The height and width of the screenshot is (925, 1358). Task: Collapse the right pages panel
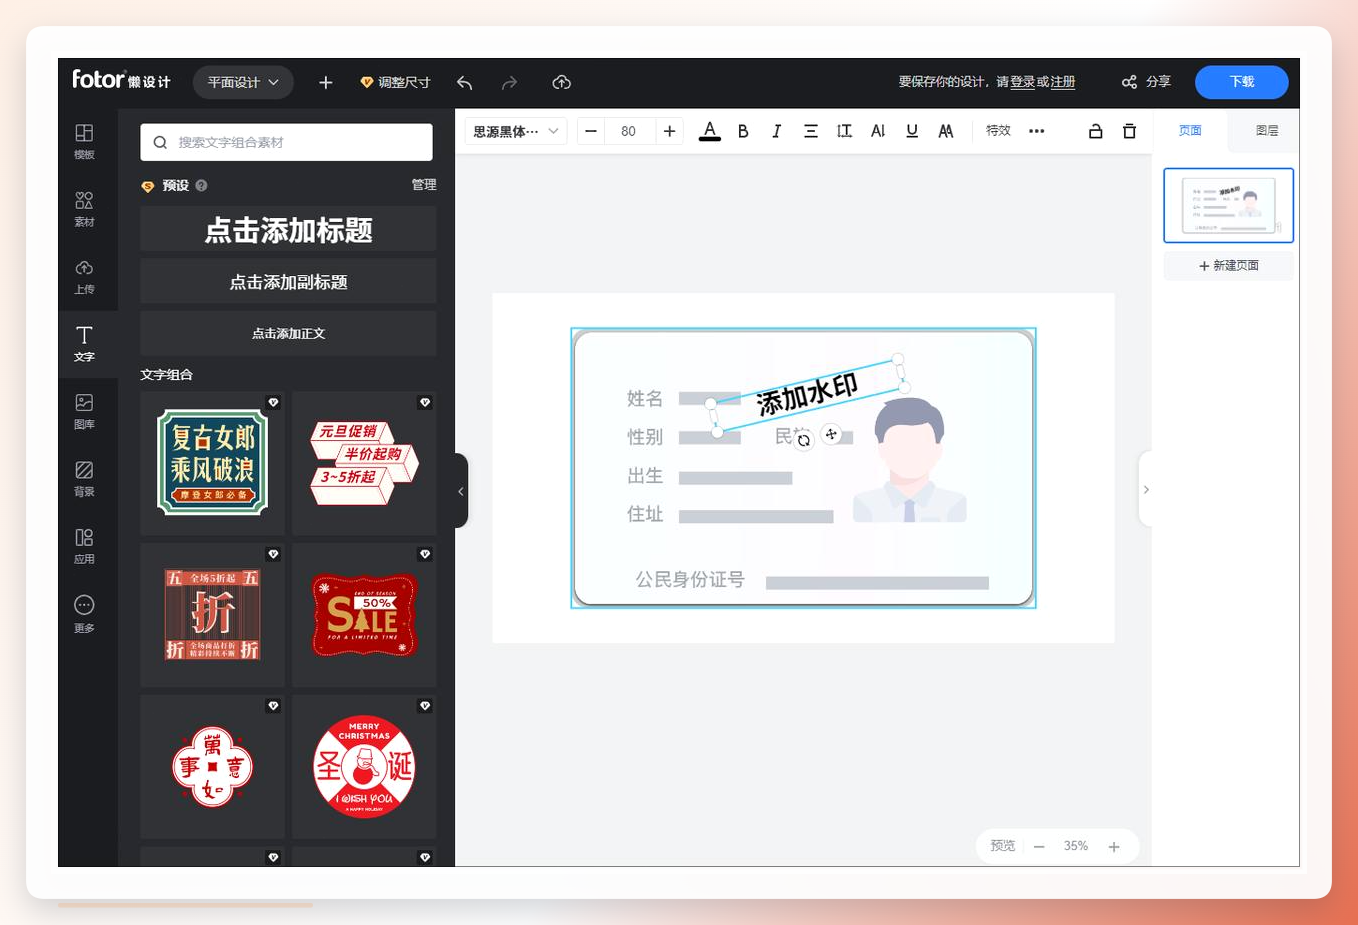click(x=1146, y=489)
